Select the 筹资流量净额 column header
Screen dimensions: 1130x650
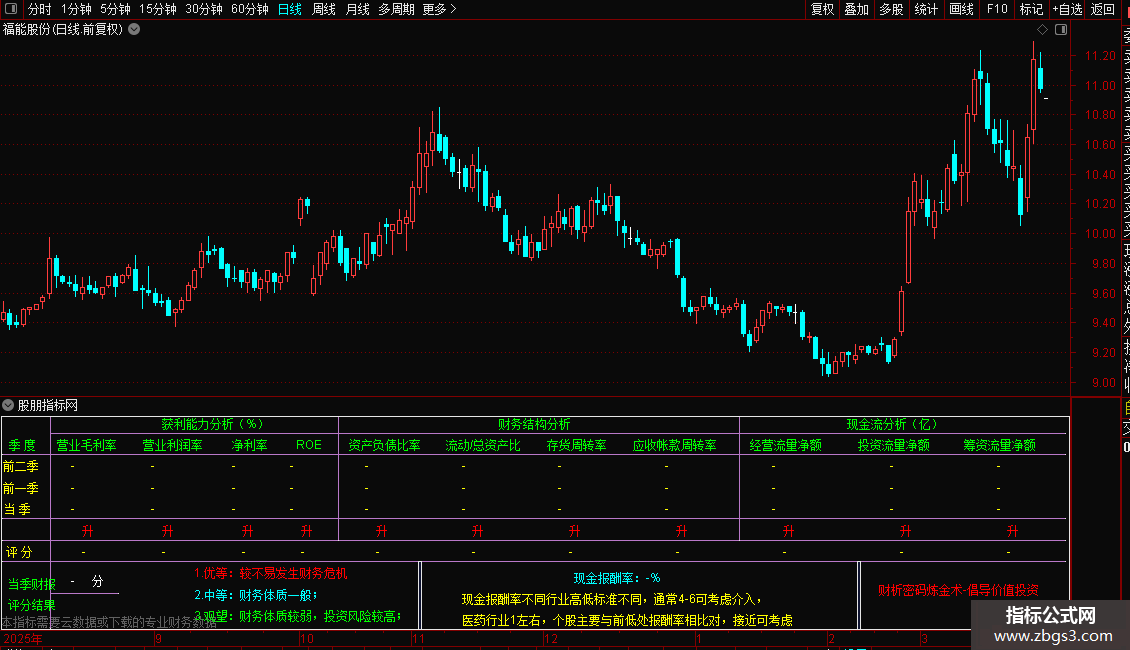pos(1000,445)
